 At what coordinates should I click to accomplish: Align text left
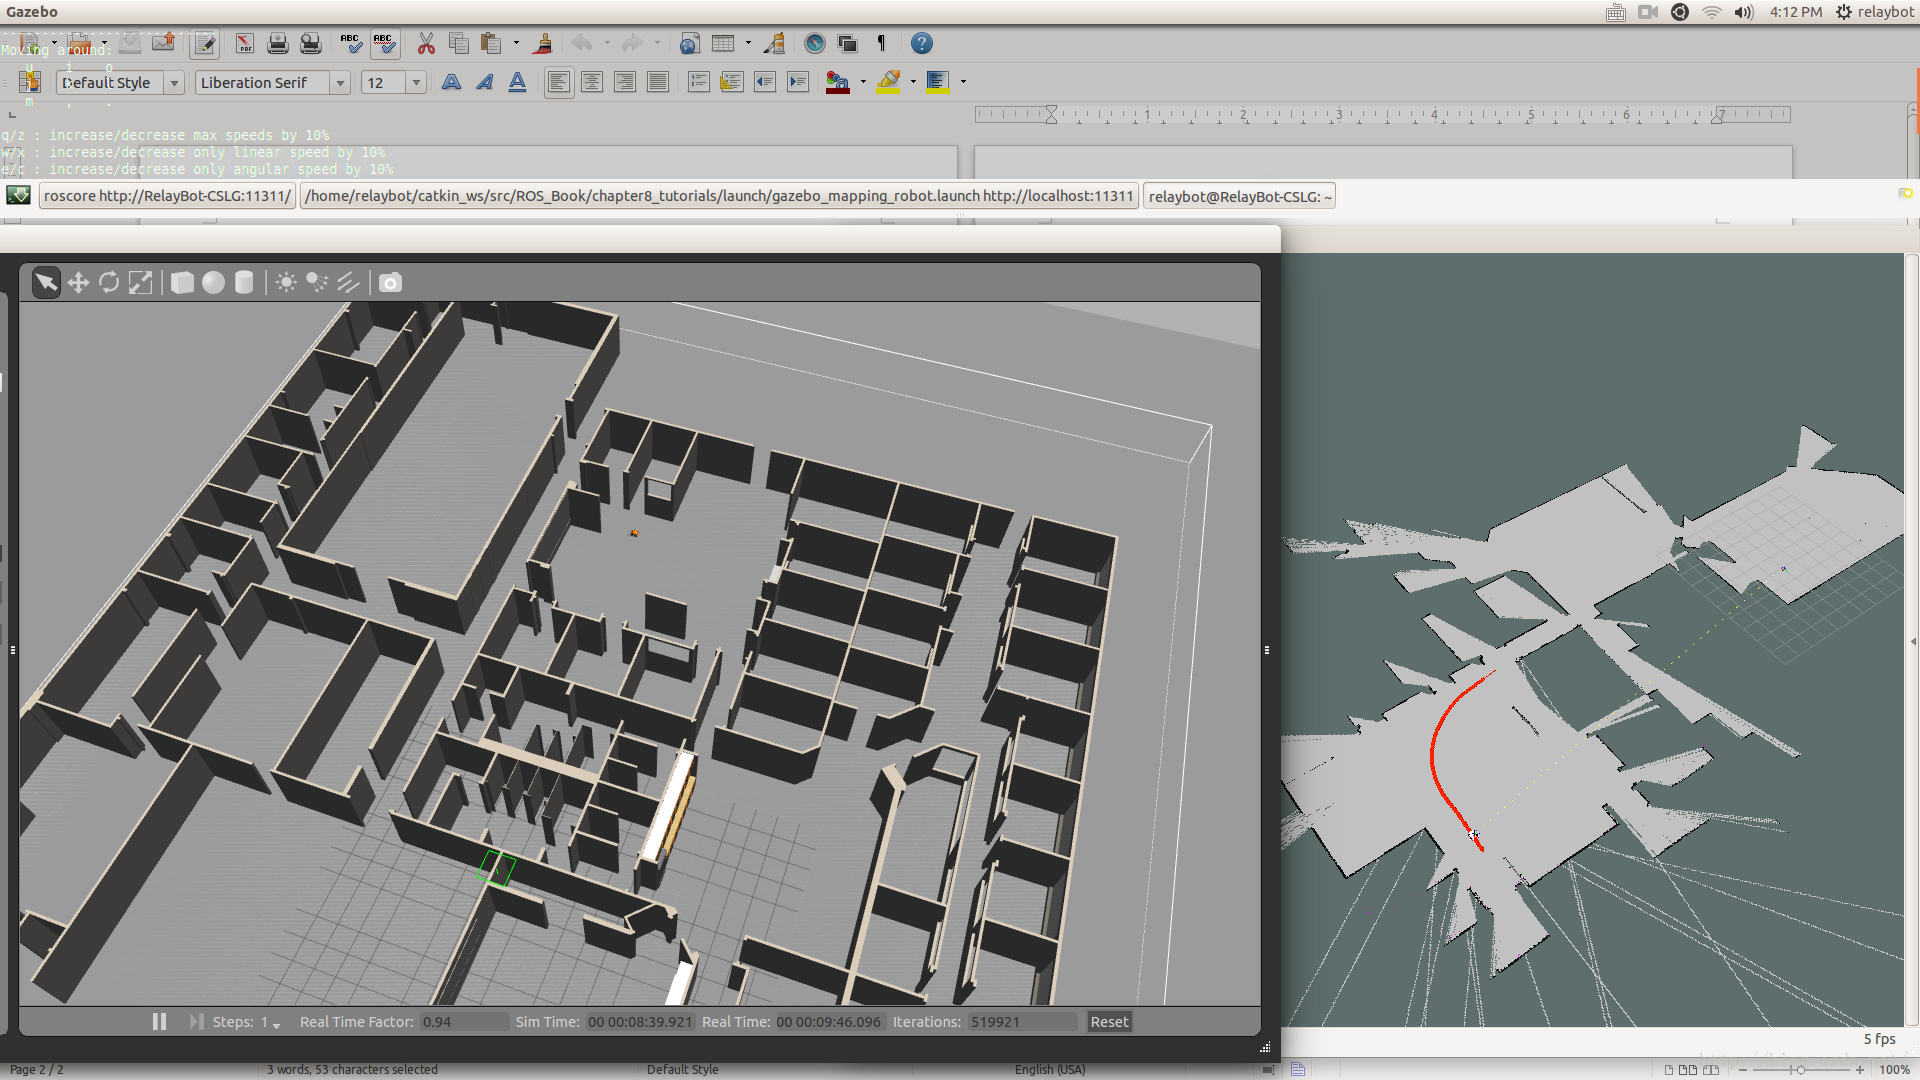(559, 82)
